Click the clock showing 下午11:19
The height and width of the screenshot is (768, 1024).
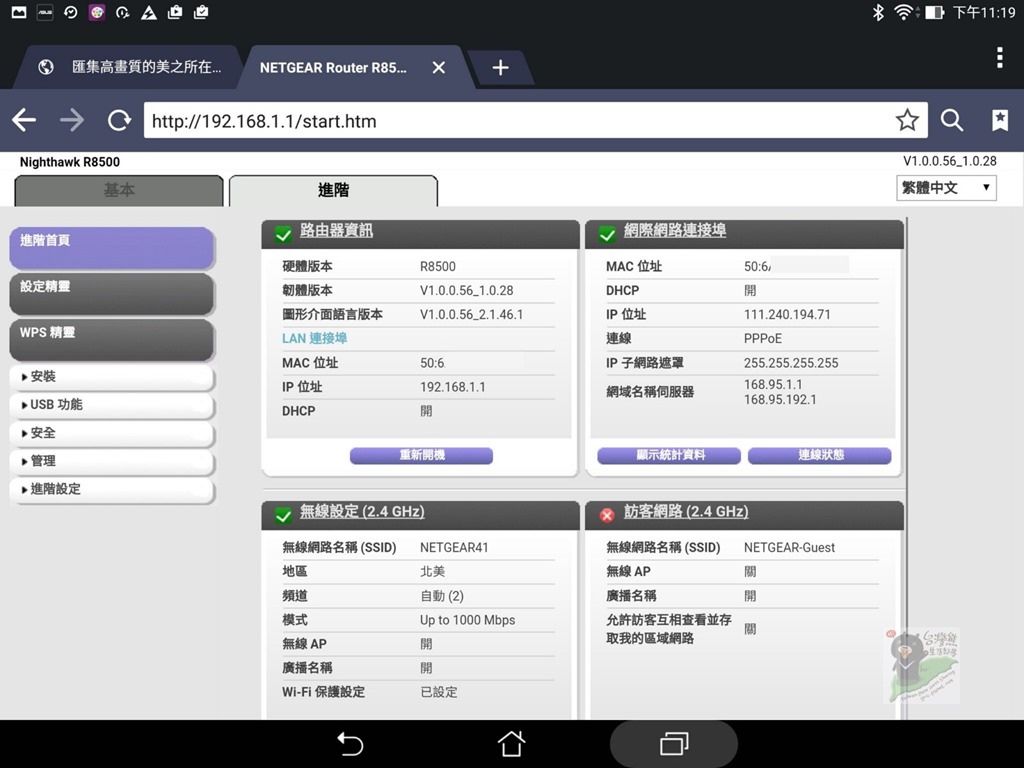[x=984, y=12]
